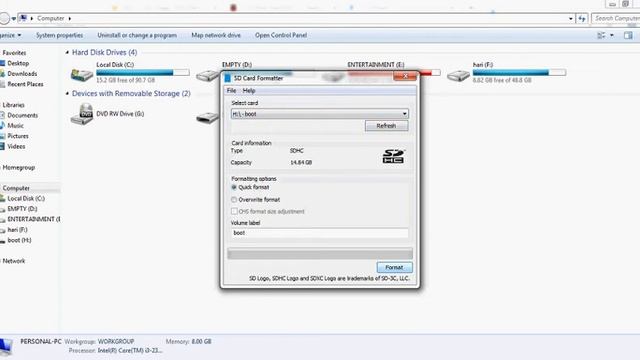Screen dimensions: 640x360
Task: Expand the arrow after Computer in address bar
Action: point(70,18)
